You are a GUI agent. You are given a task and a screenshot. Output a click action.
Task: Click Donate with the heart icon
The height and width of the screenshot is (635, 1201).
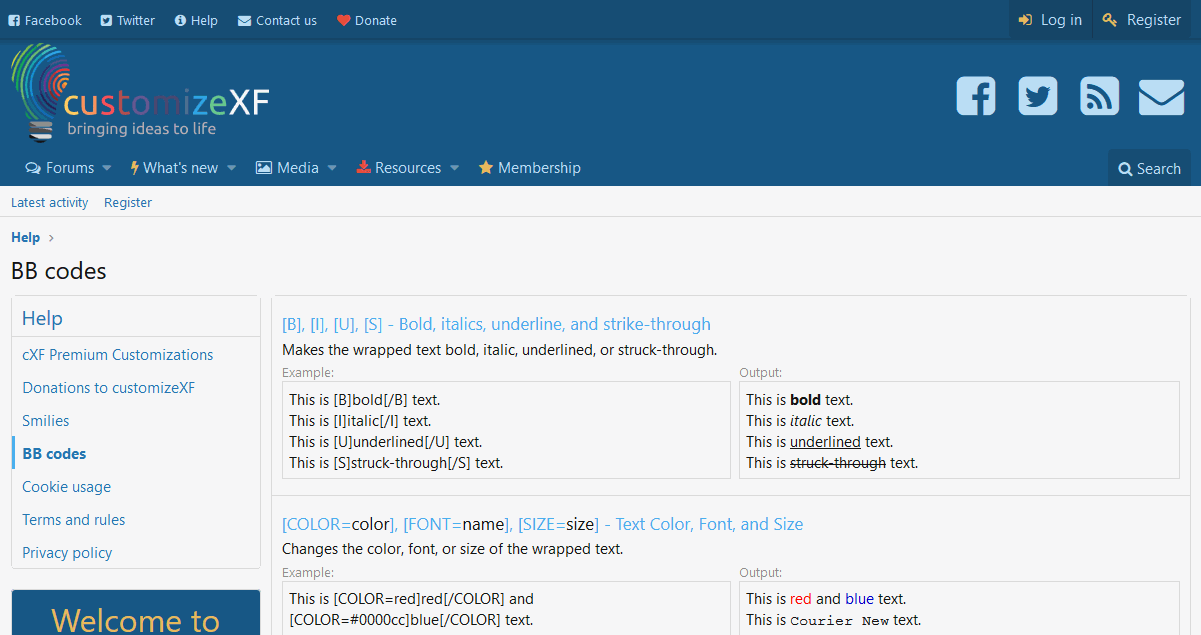366,20
